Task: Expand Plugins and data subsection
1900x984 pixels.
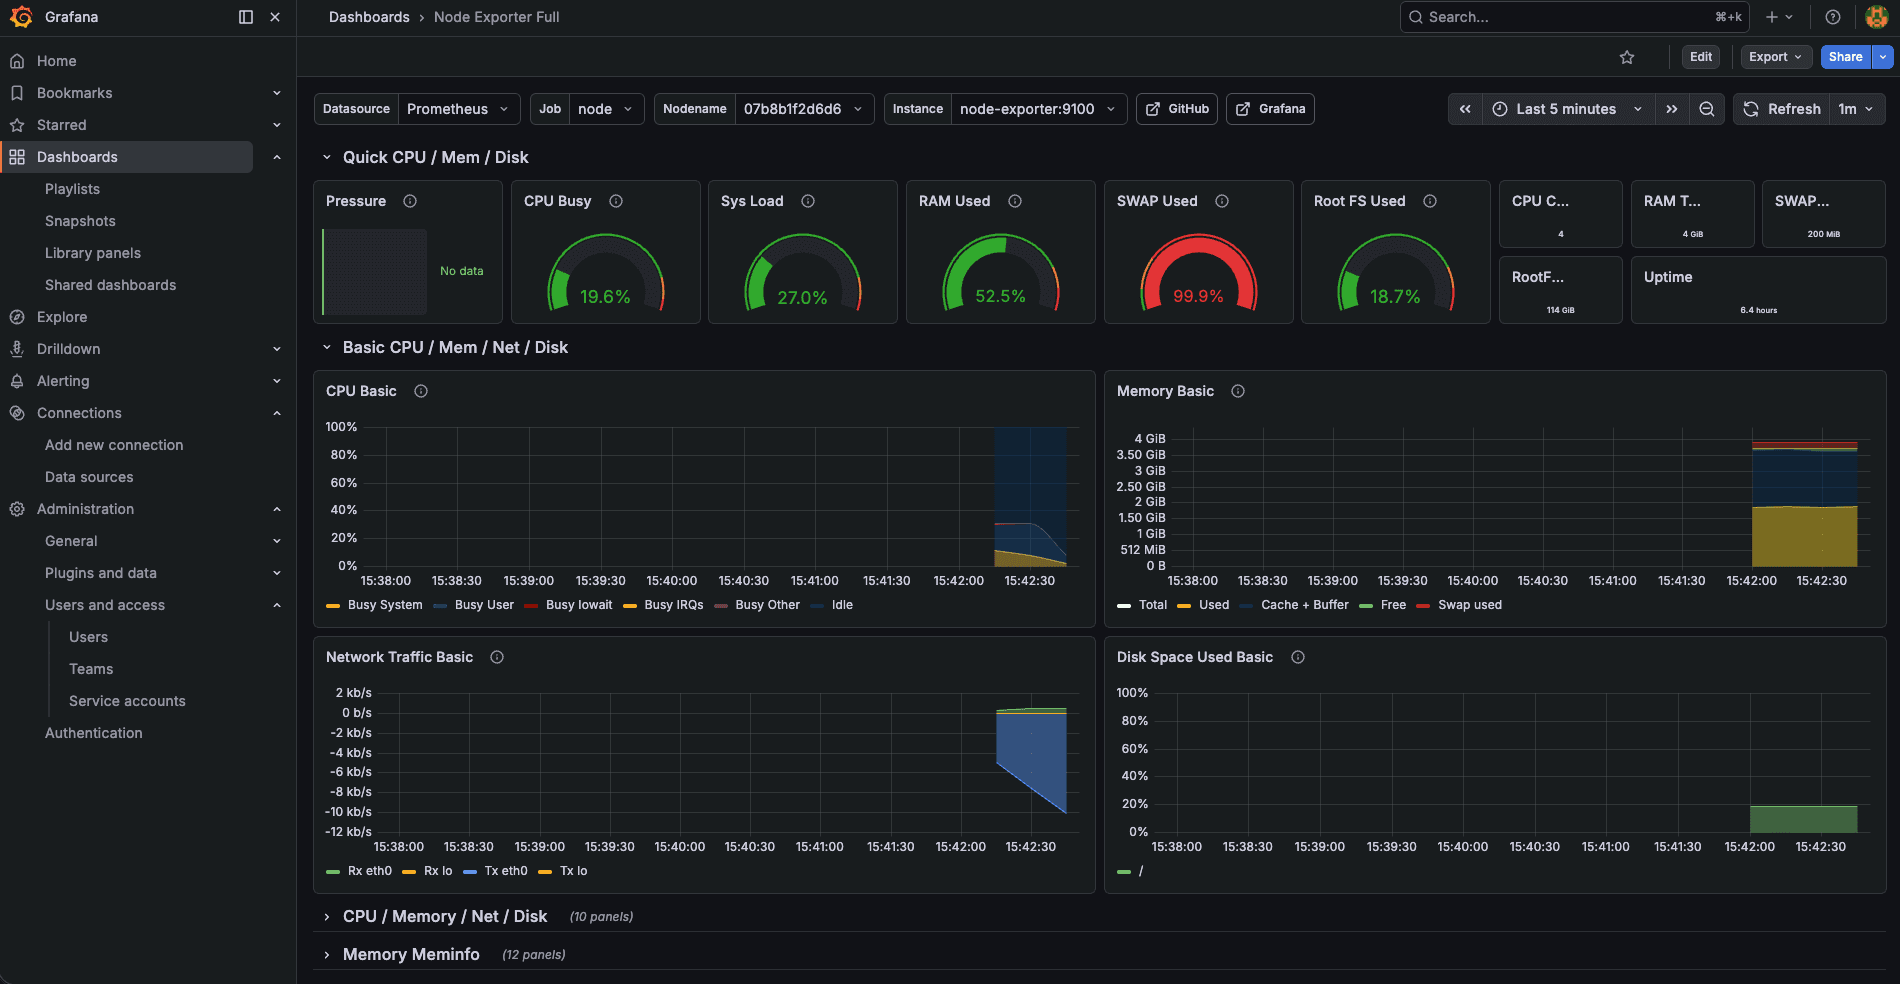Action: 277,573
